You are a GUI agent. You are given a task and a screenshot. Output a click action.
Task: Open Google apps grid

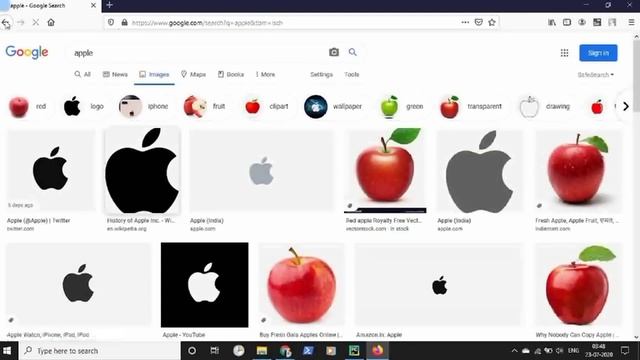pyautogui.click(x=564, y=53)
